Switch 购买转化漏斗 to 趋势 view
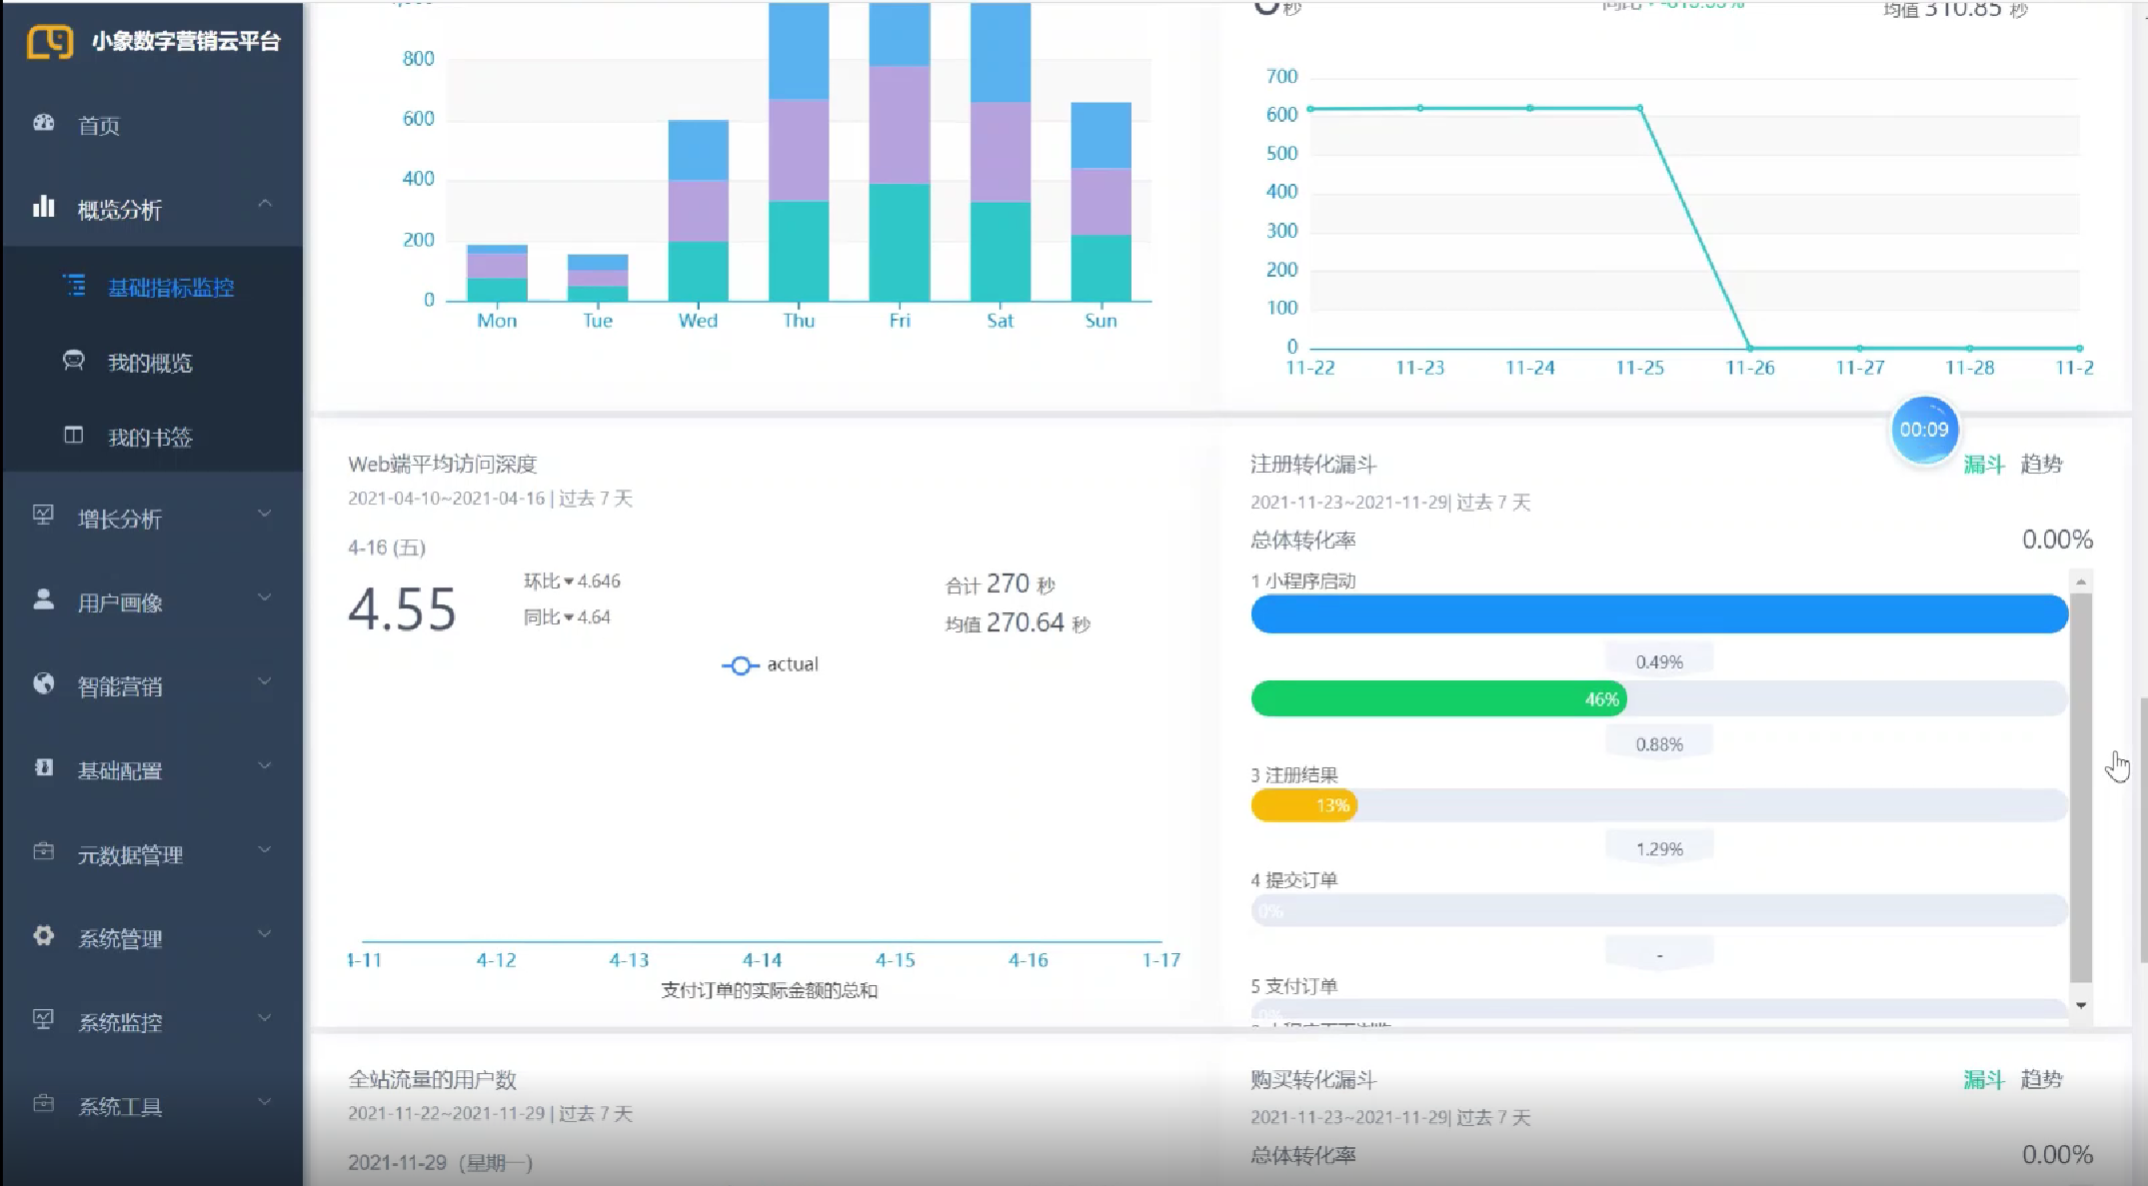Image resolution: width=2148 pixels, height=1186 pixels. pyautogui.click(x=2041, y=1079)
